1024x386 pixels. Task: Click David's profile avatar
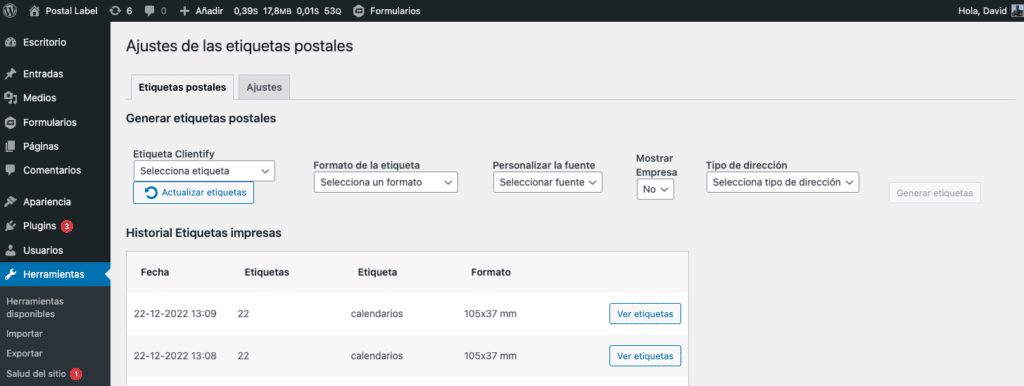[1017, 10]
